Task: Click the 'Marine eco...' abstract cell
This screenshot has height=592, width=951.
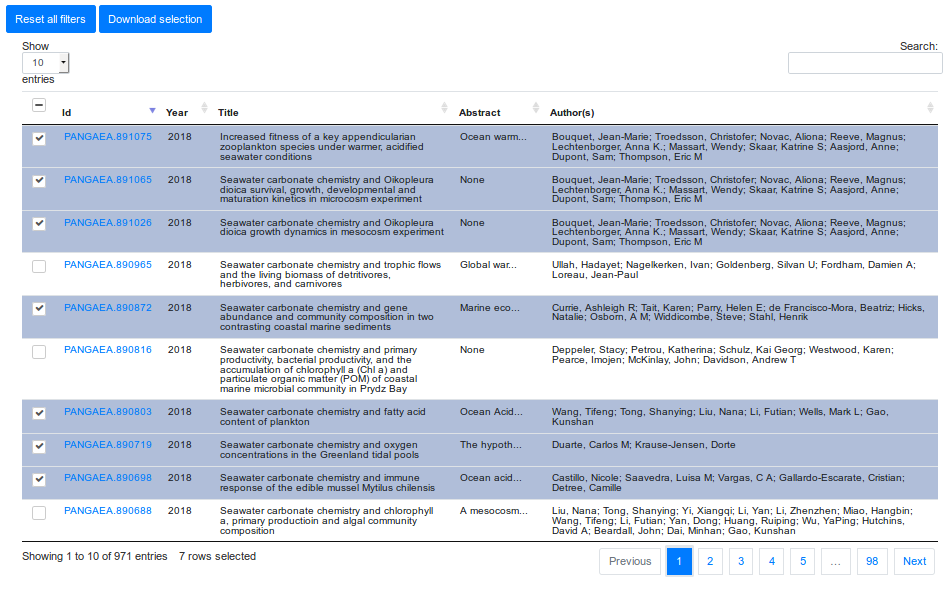Action: 489,308
